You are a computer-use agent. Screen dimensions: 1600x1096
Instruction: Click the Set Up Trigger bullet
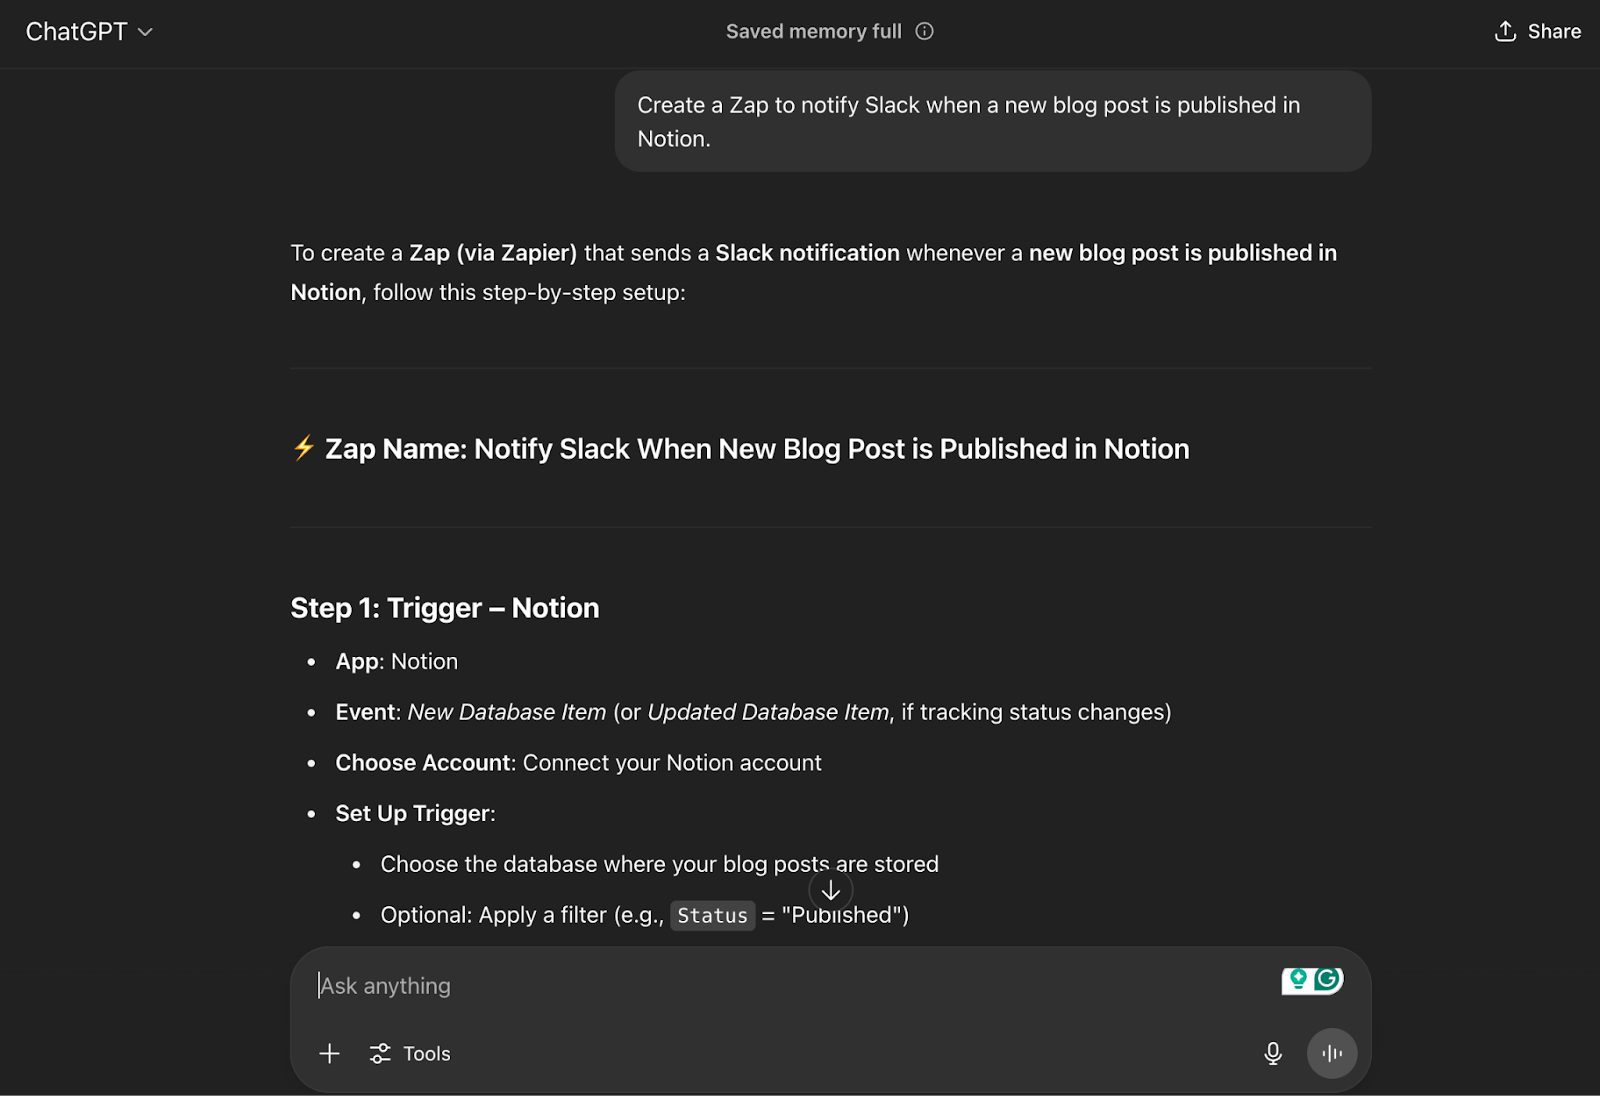tap(415, 814)
